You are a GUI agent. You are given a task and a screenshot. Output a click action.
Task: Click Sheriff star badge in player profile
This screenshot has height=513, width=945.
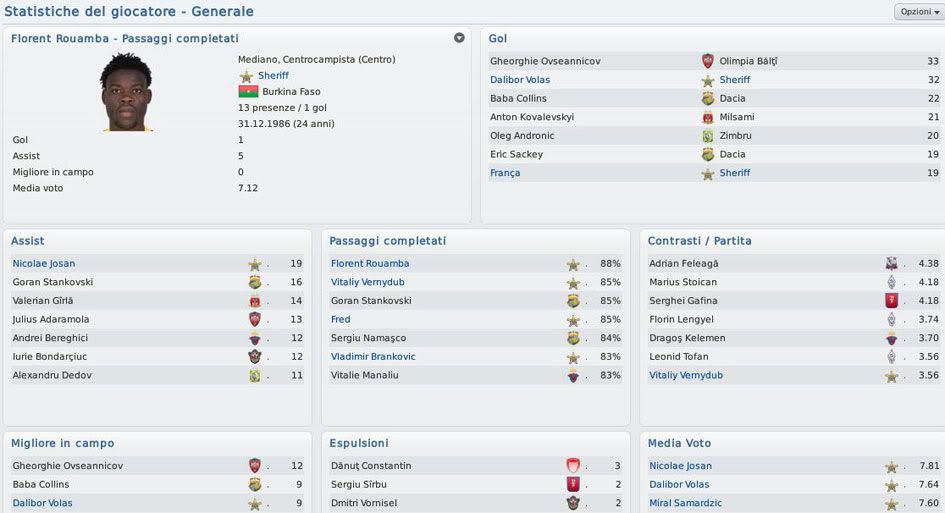246,76
